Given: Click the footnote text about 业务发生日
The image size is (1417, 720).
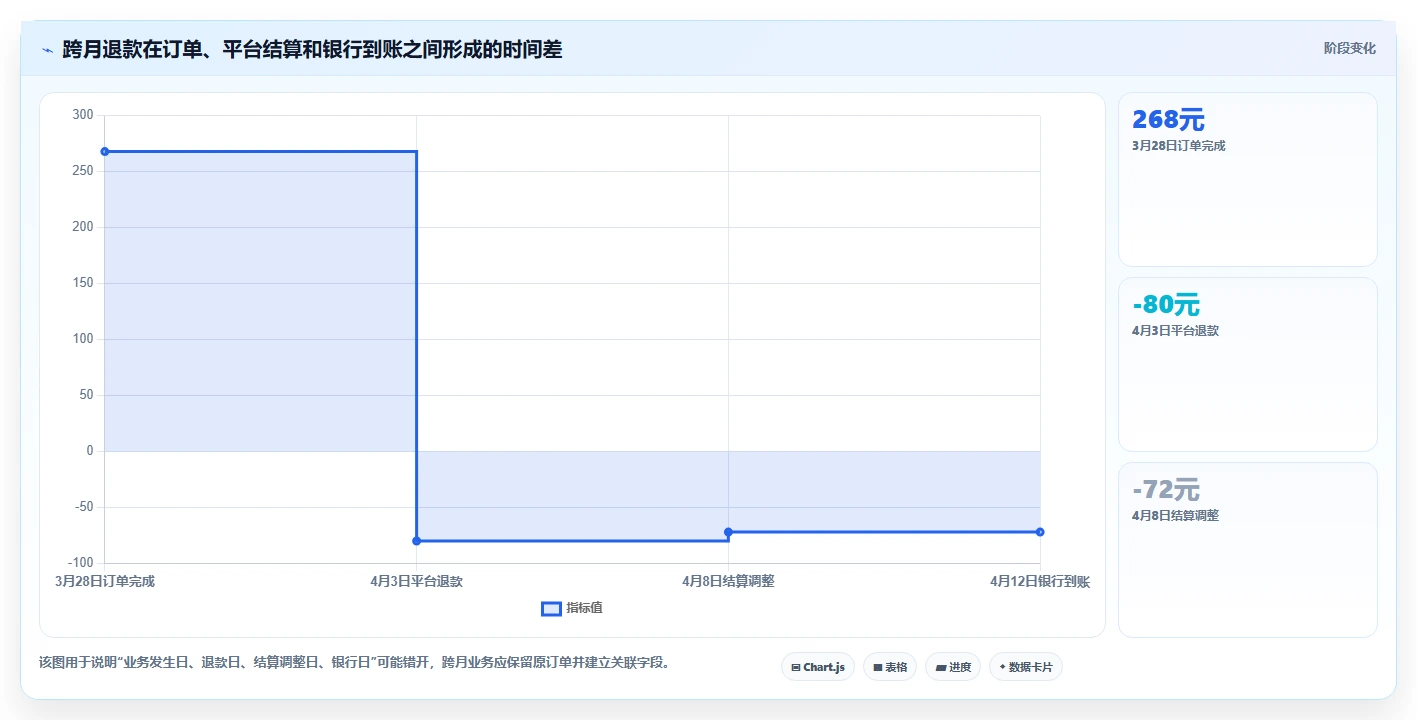Looking at the screenshot, I should 354,662.
